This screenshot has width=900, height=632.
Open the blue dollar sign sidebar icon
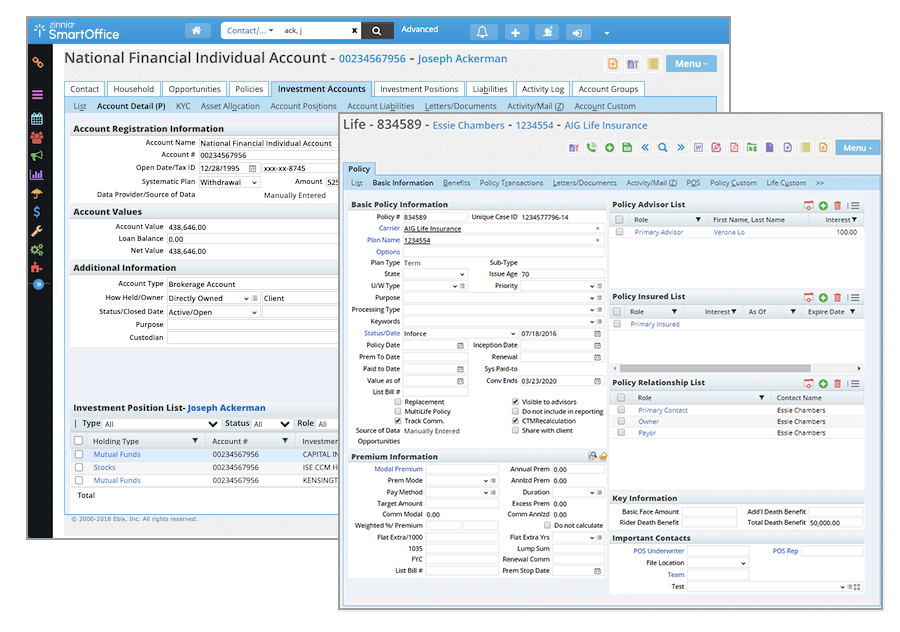pos(37,212)
